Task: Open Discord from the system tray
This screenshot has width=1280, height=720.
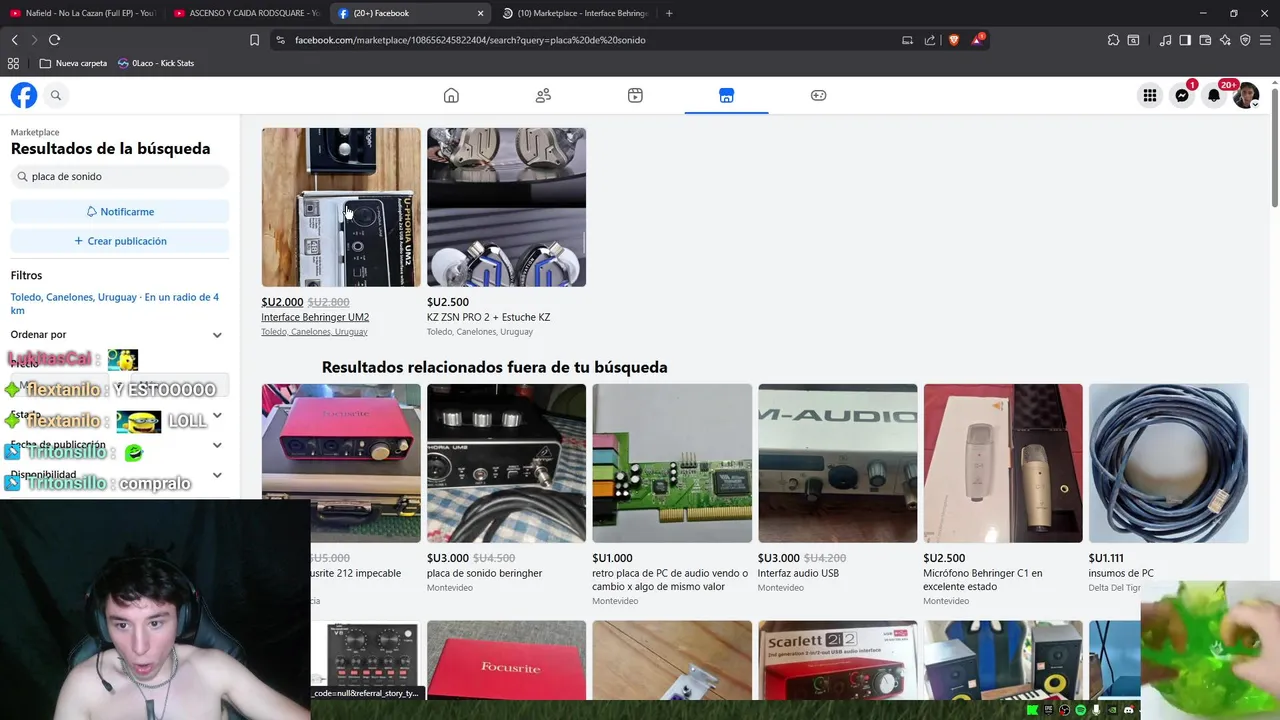Action: pyautogui.click(x=1129, y=710)
